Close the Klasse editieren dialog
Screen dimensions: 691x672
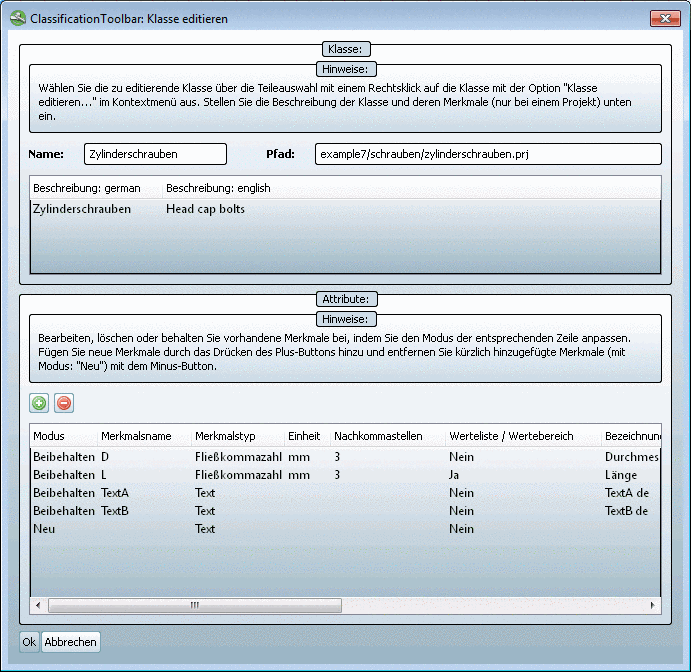click(x=665, y=19)
